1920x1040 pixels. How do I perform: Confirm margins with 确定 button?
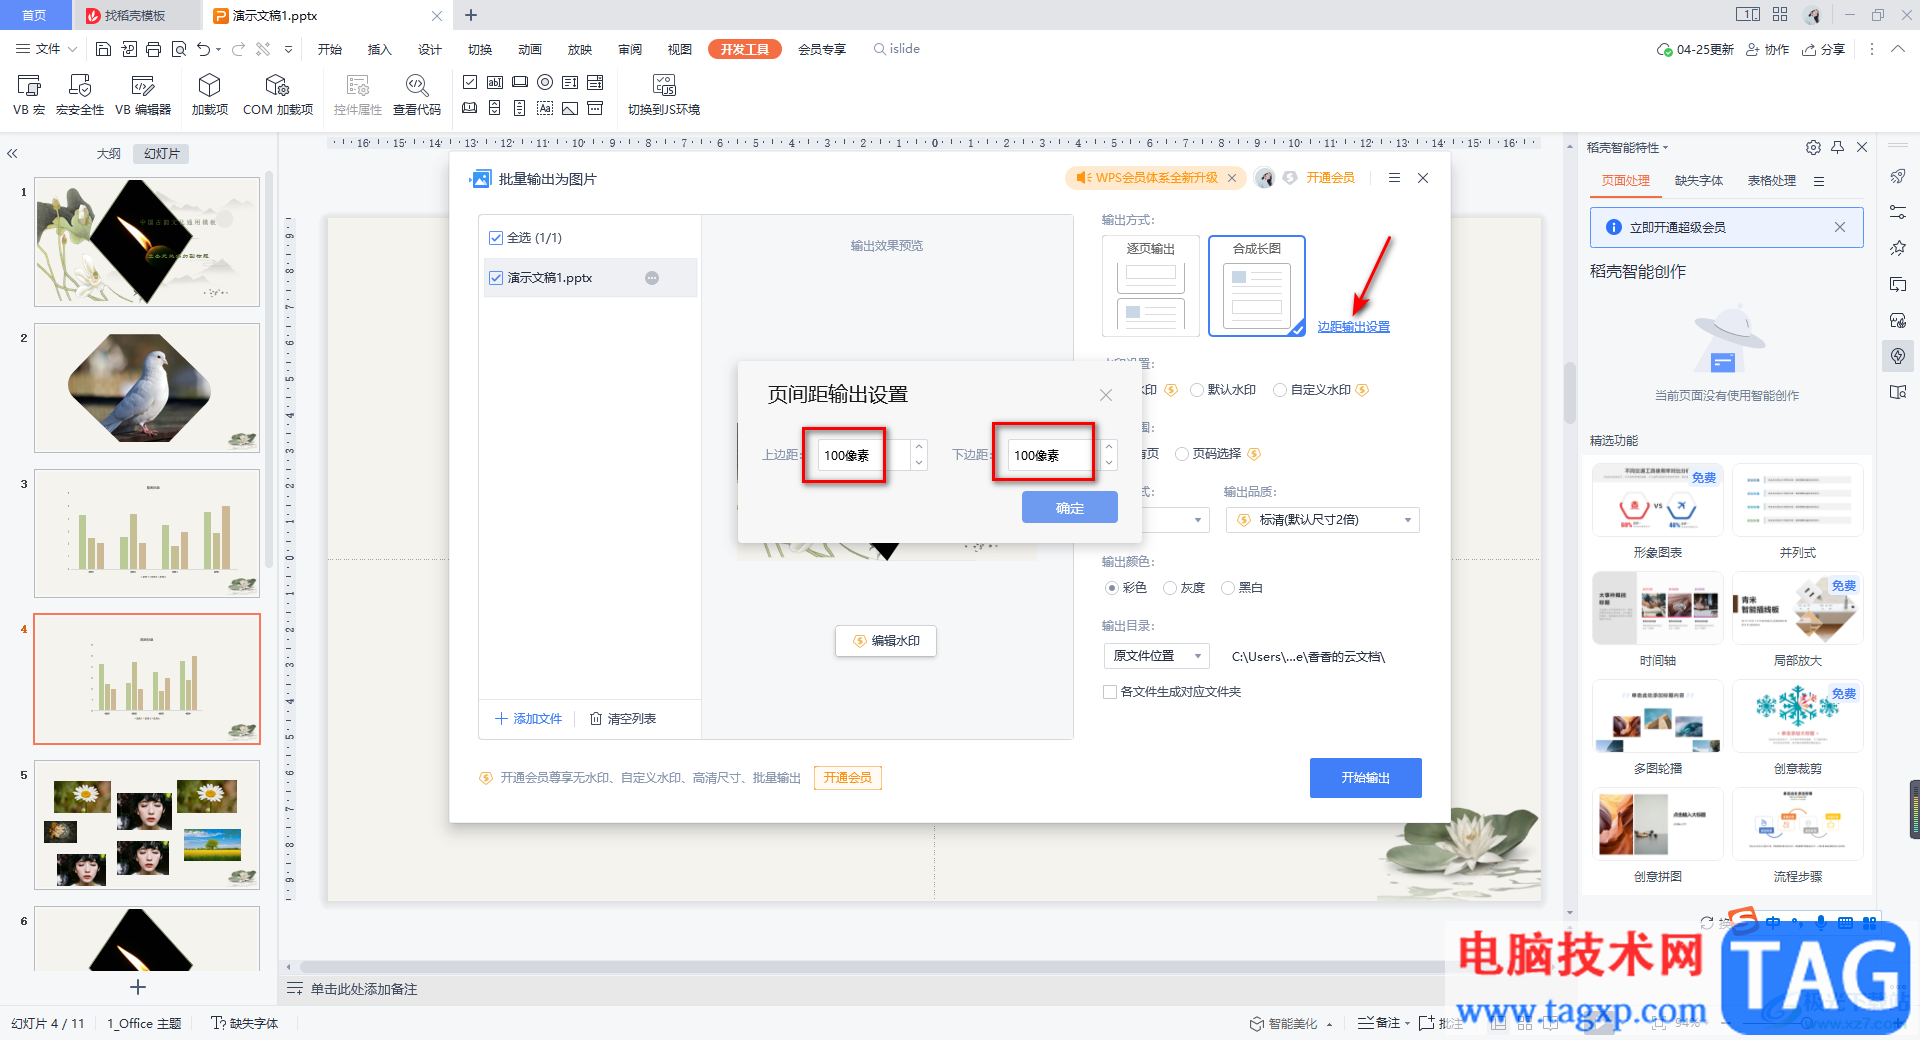(x=1070, y=507)
